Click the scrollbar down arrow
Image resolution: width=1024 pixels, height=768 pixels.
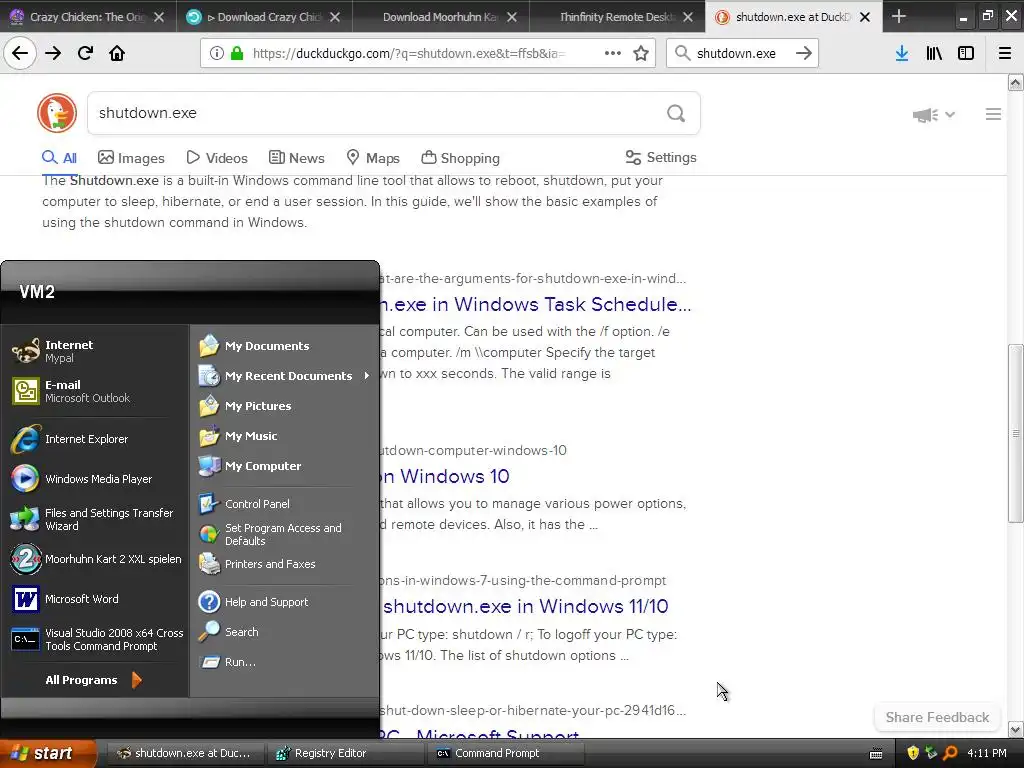click(x=1015, y=729)
